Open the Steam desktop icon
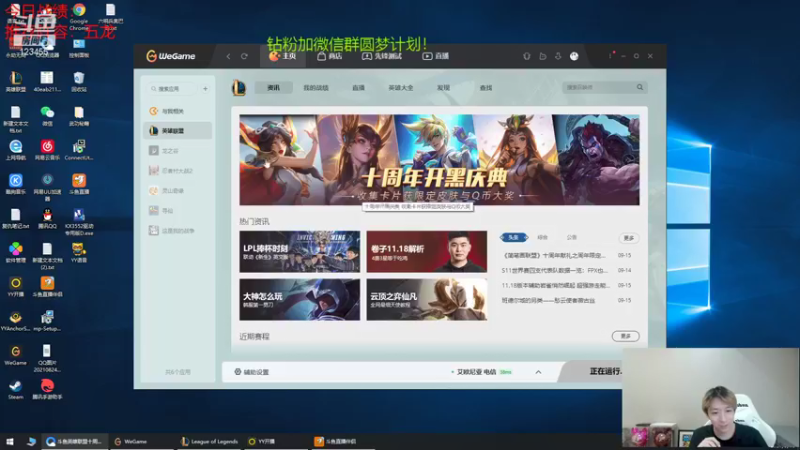 click(15, 389)
